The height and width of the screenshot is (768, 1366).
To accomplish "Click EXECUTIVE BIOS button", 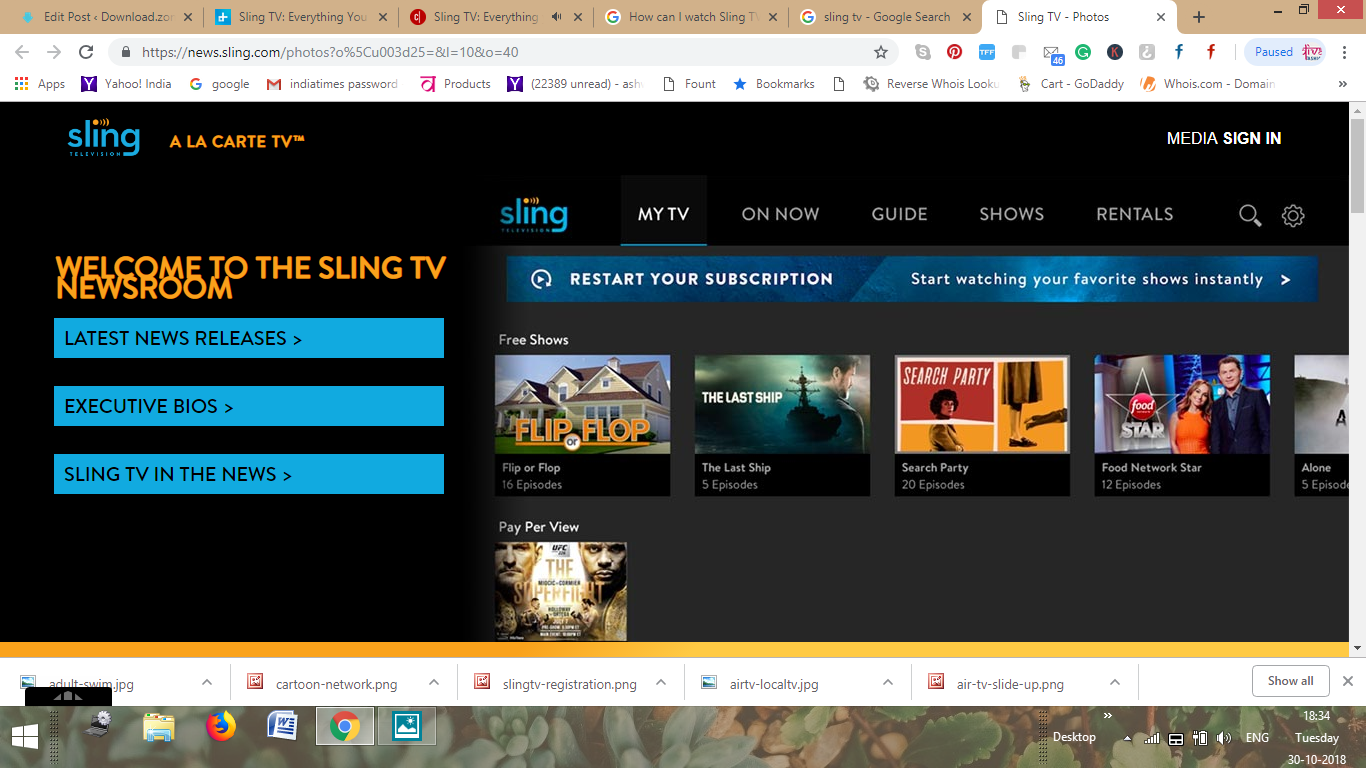I will click(x=249, y=406).
